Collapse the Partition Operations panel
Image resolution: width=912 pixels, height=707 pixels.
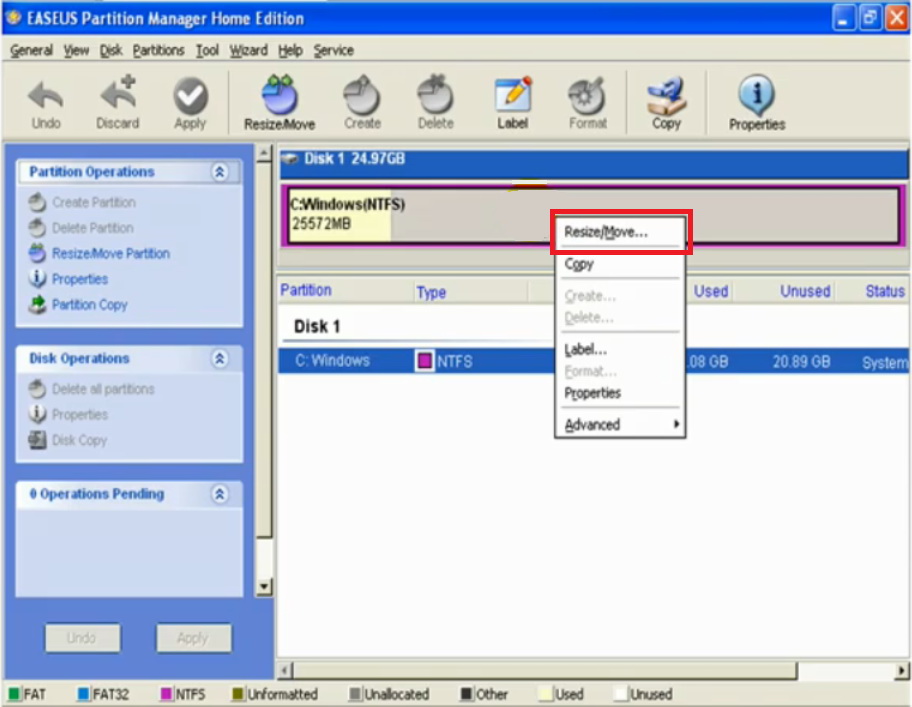click(219, 172)
